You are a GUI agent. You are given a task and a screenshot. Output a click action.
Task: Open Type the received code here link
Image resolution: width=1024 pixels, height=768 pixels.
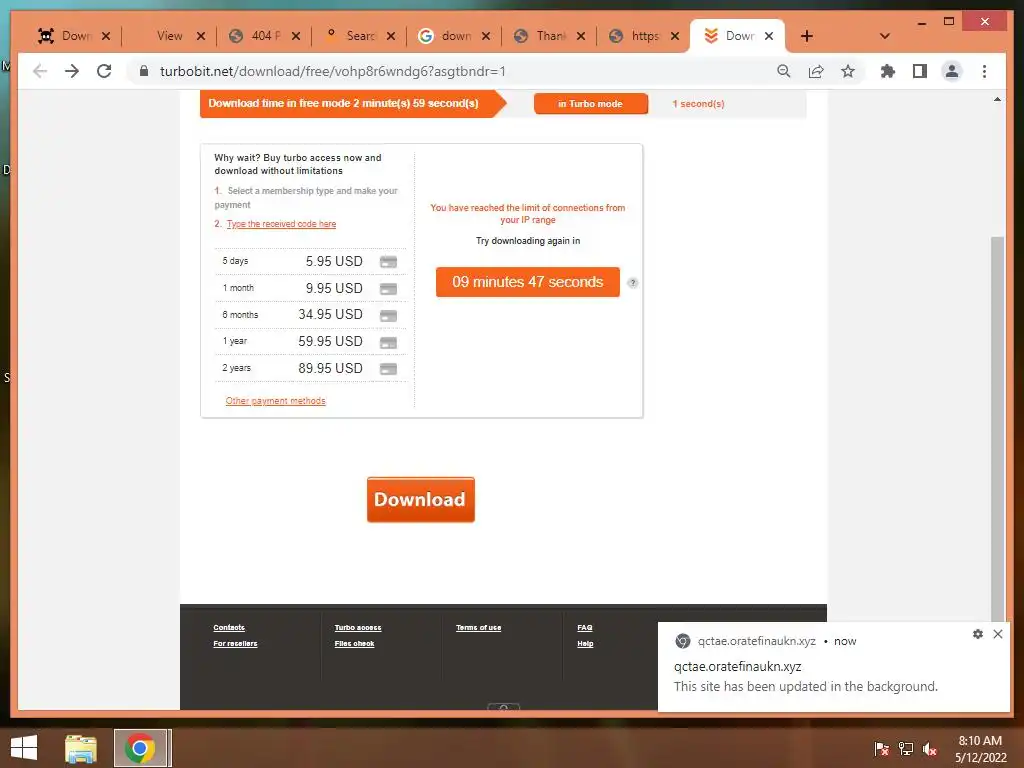(281, 224)
